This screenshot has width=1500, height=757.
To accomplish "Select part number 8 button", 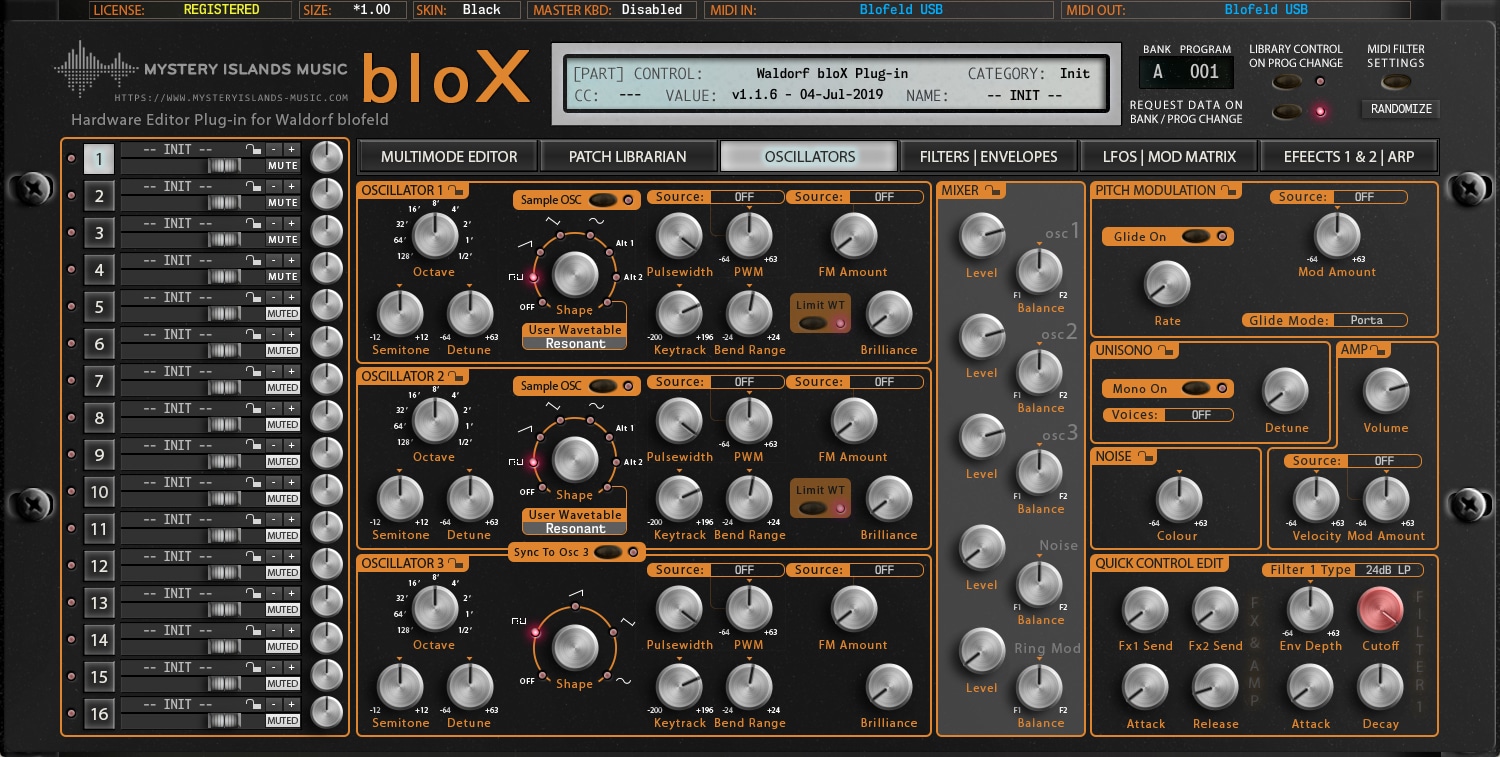I will click(x=99, y=418).
